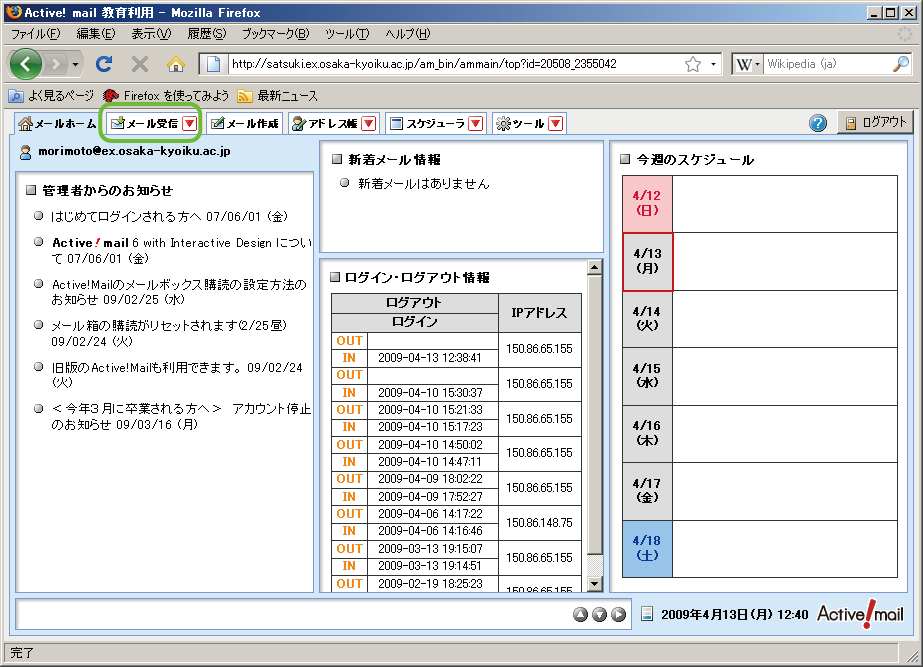Click the Firefox back arrow button
This screenshot has width=923, height=667.
27,64
